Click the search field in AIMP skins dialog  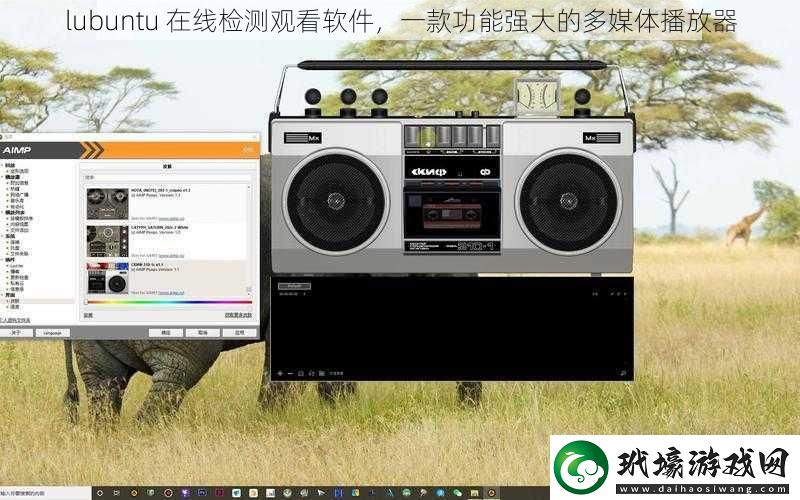click(167, 178)
